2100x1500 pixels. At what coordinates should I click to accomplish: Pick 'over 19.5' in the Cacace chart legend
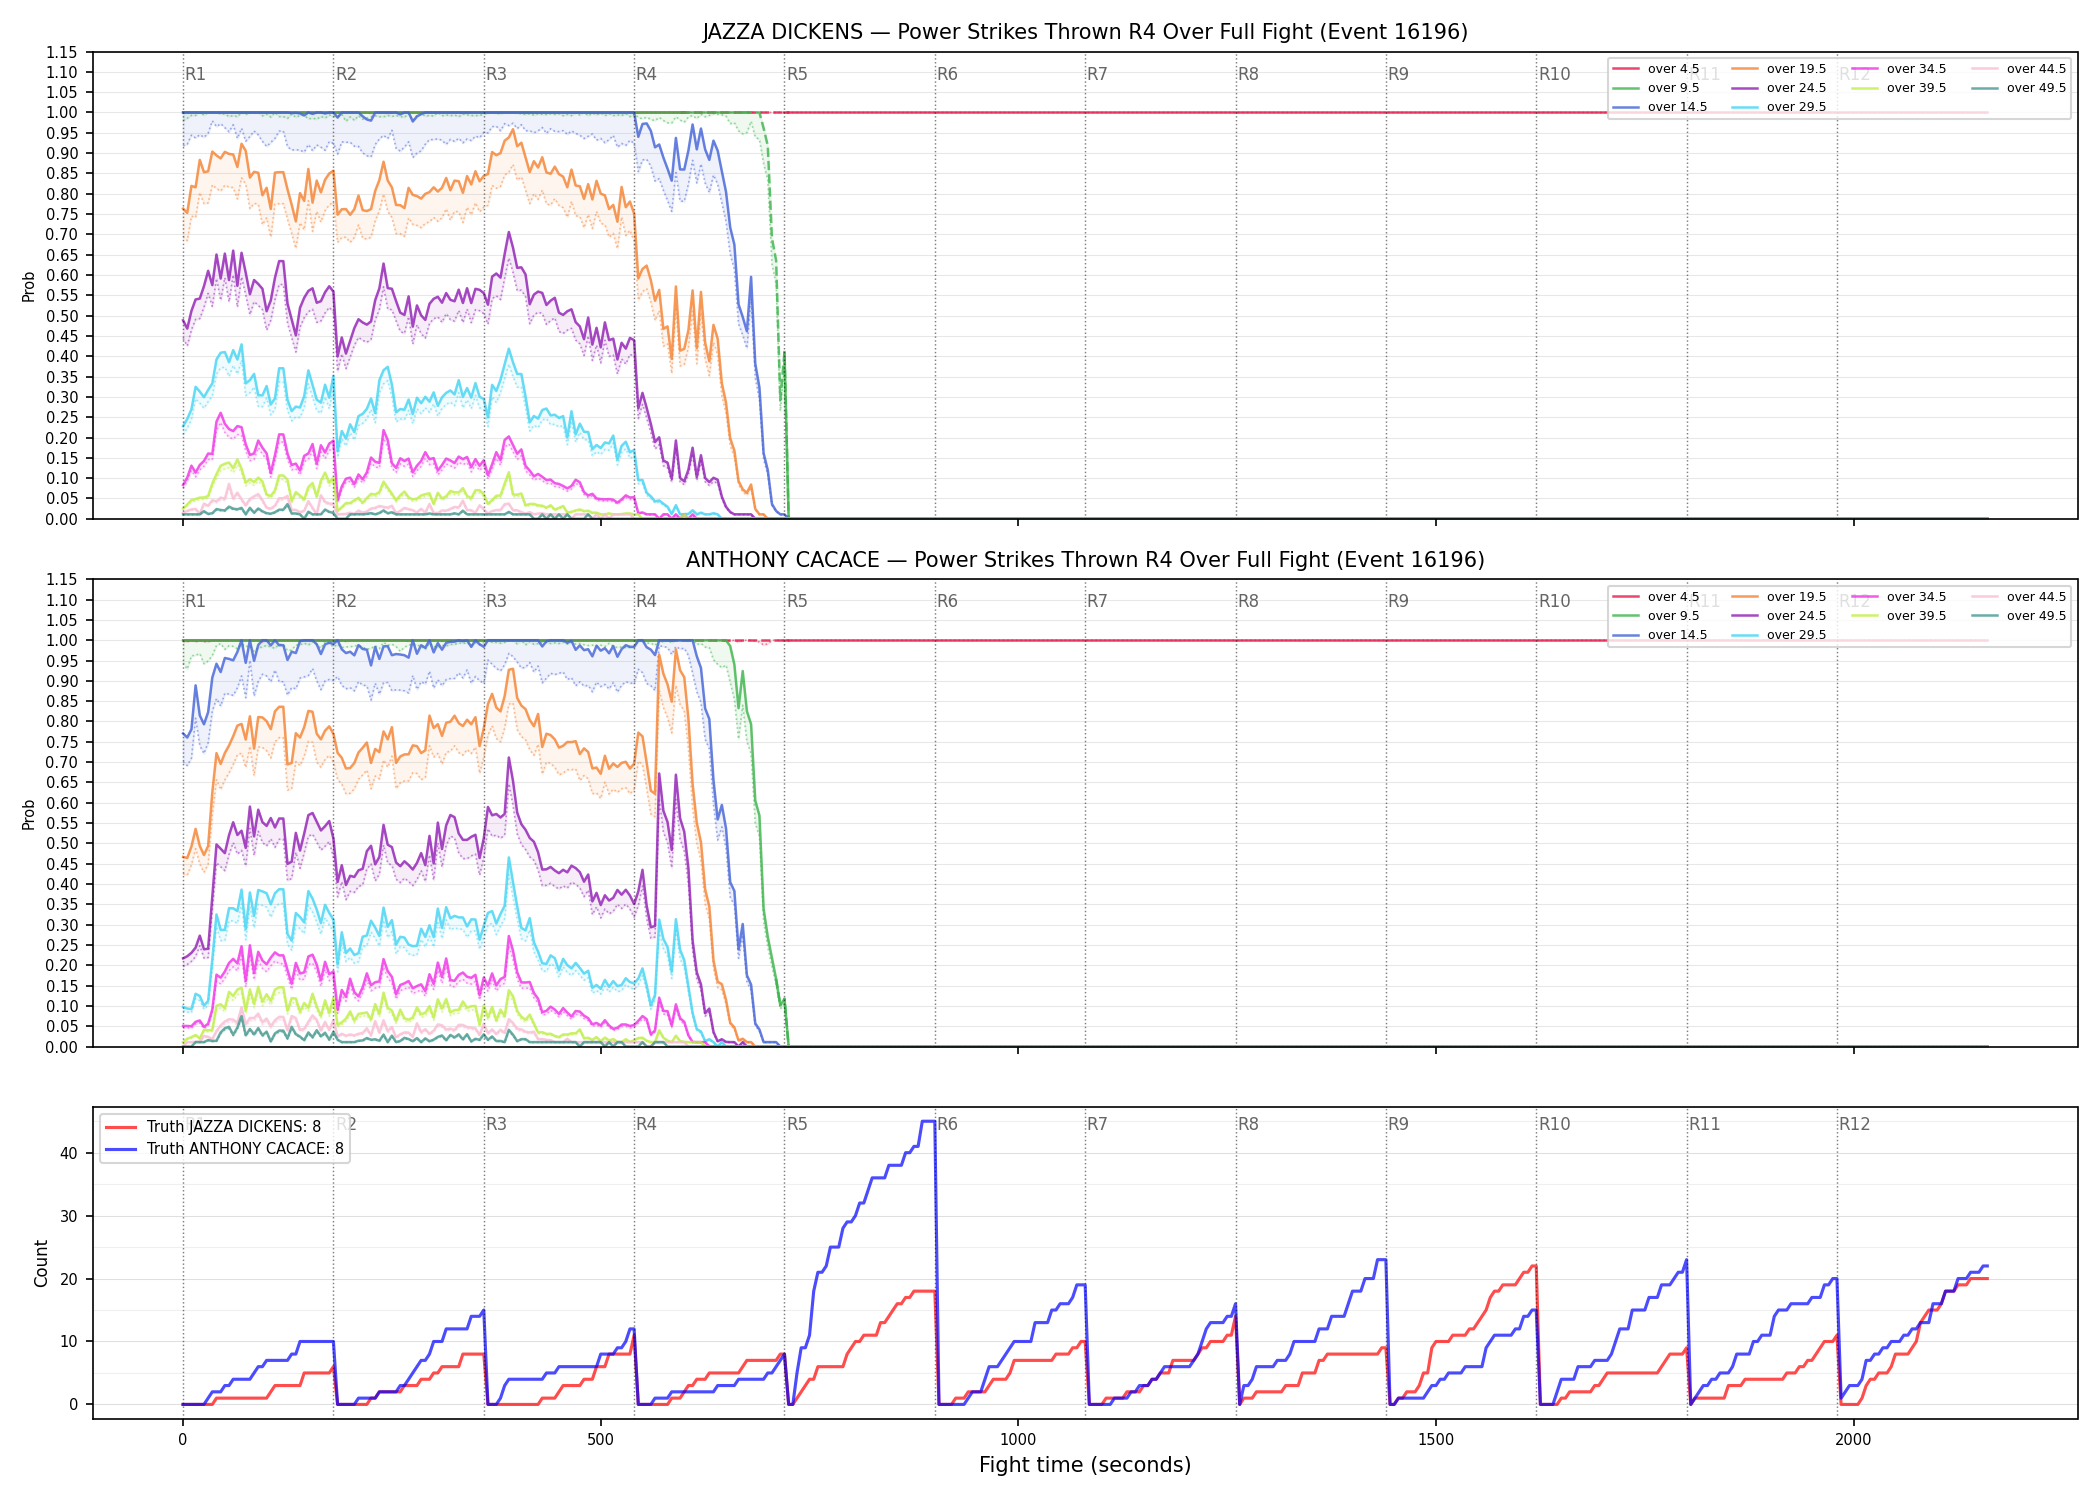[1779, 597]
